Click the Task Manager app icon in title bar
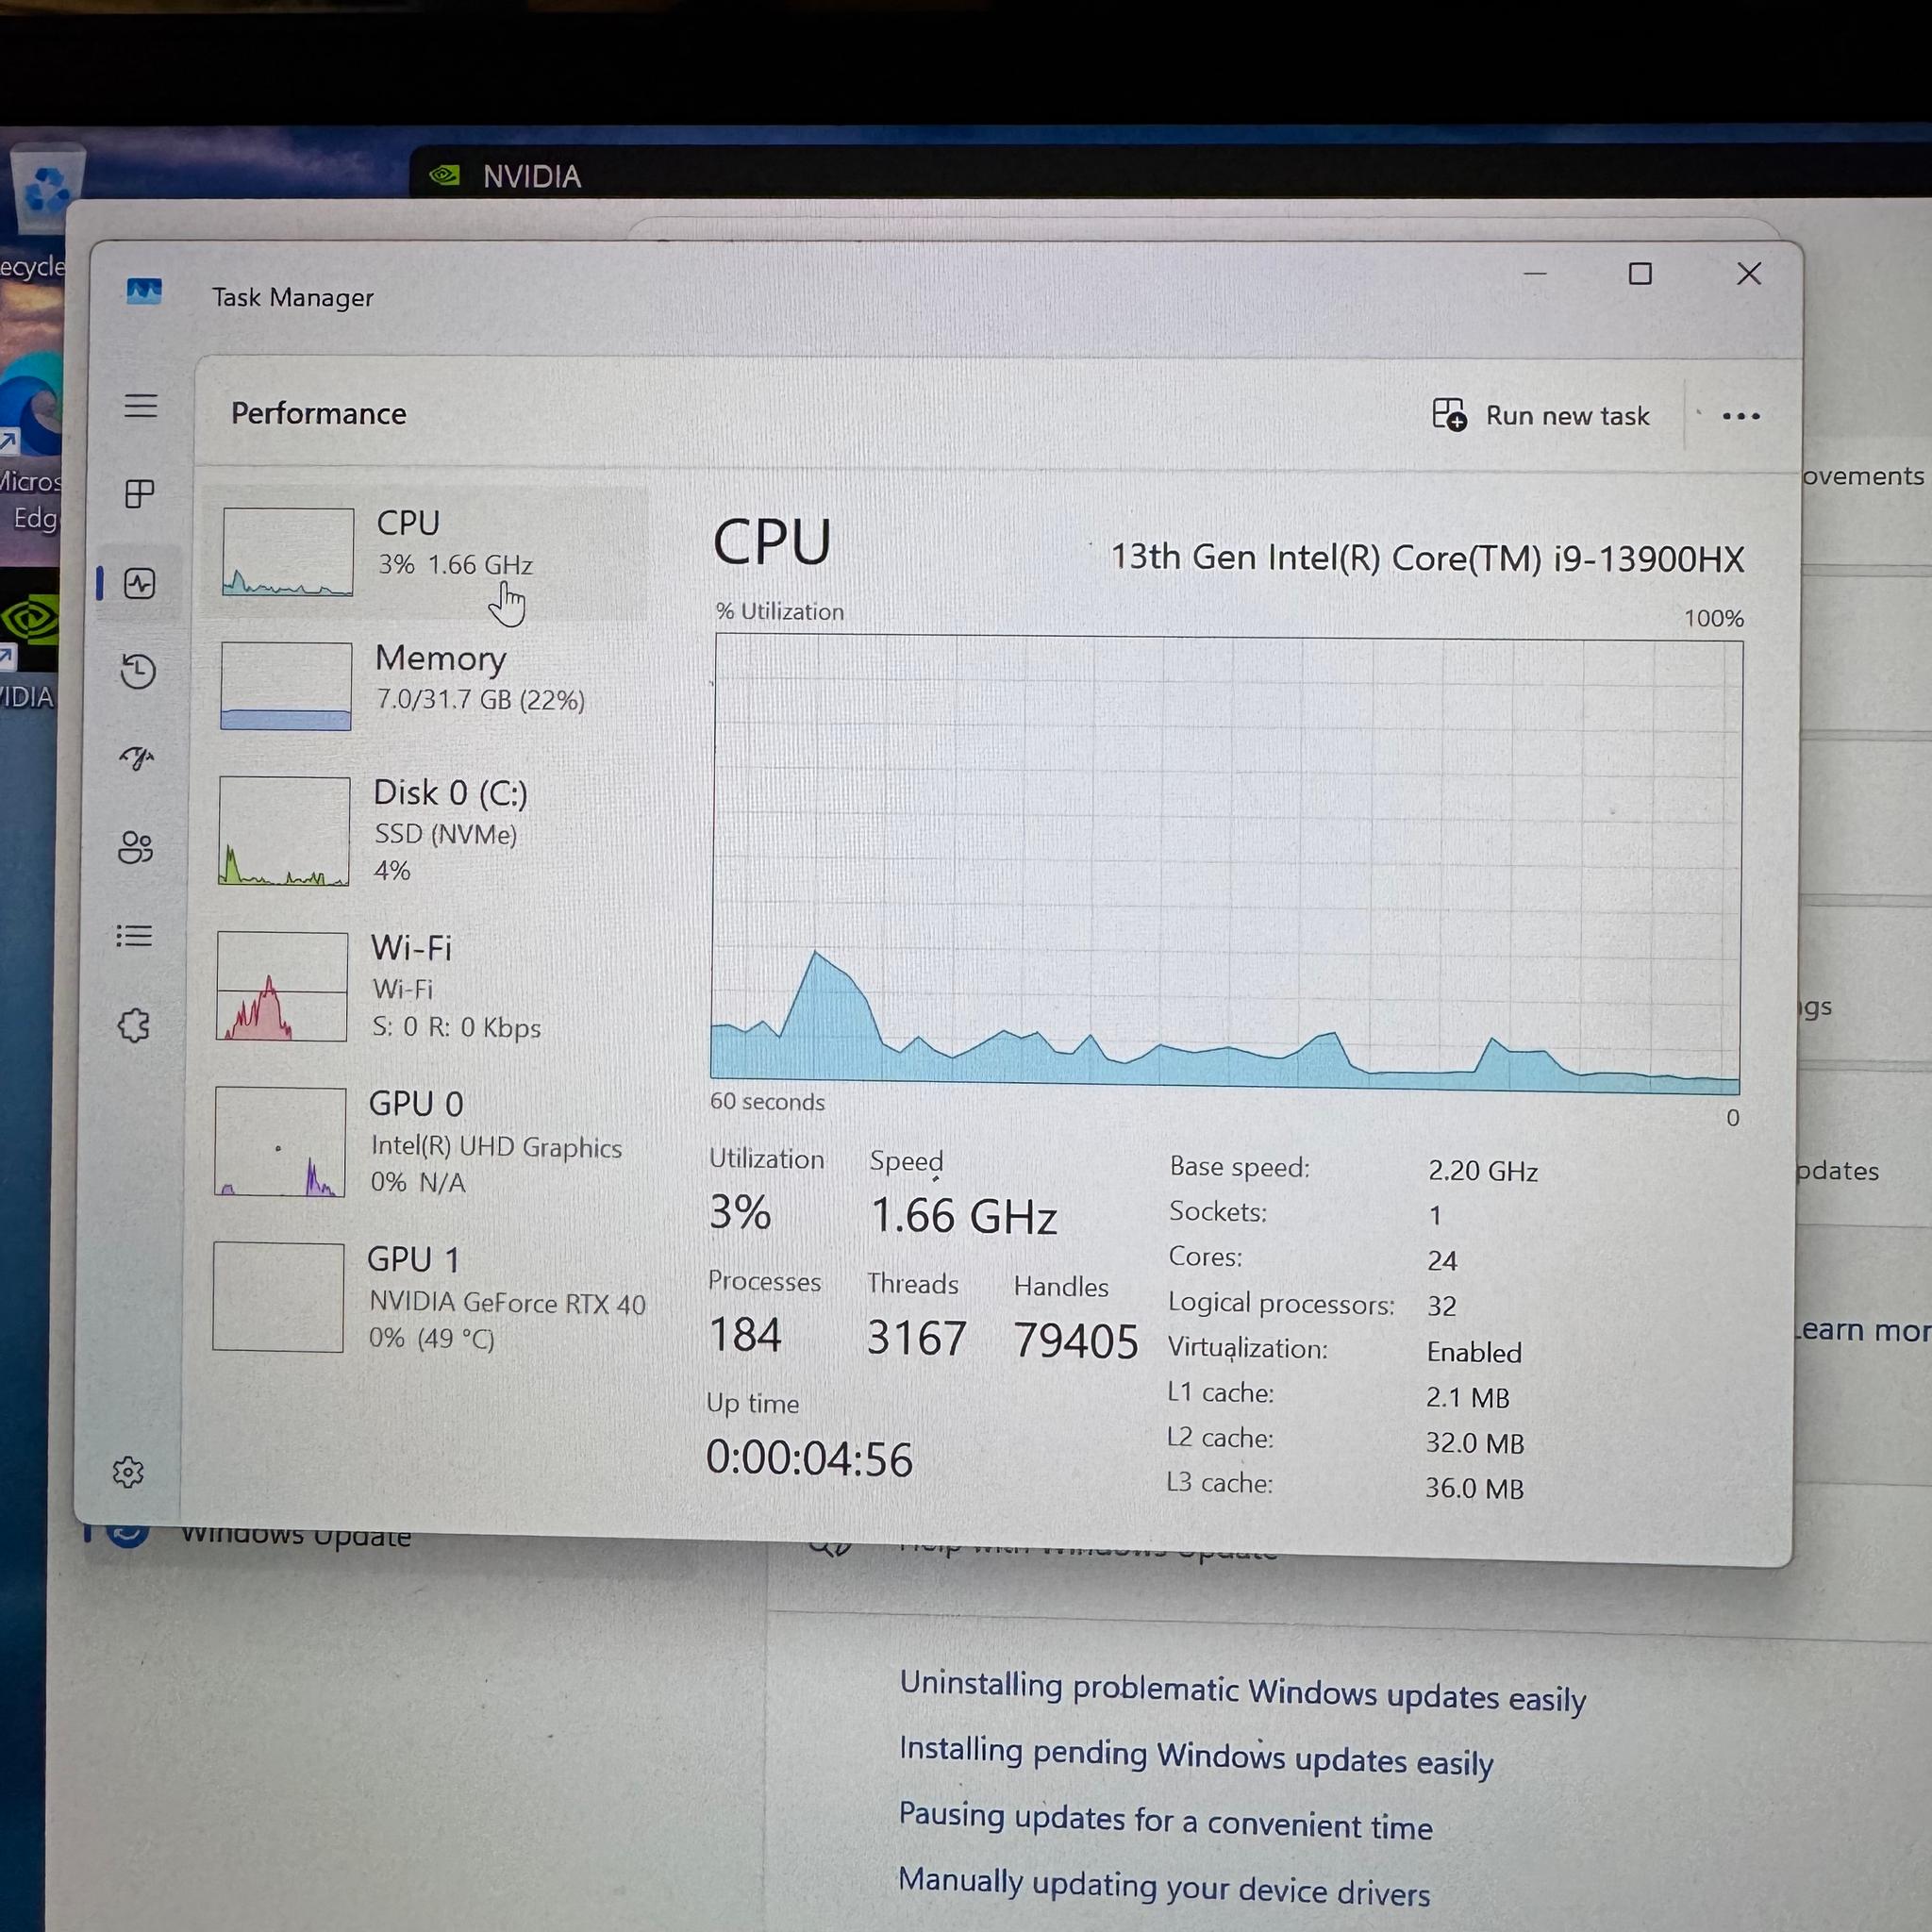The image size is (1932, 1932). point(144,291)
